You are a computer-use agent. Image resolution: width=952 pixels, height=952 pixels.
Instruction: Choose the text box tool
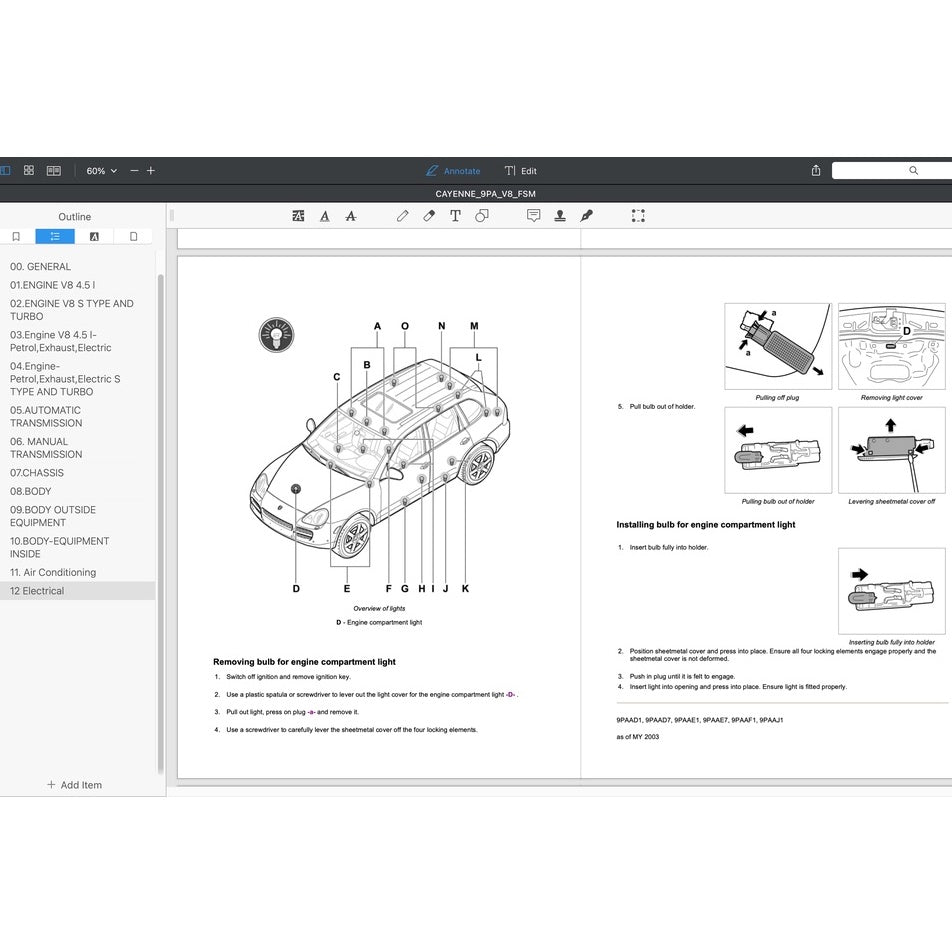pyautogui.click(x=455, y=215)
